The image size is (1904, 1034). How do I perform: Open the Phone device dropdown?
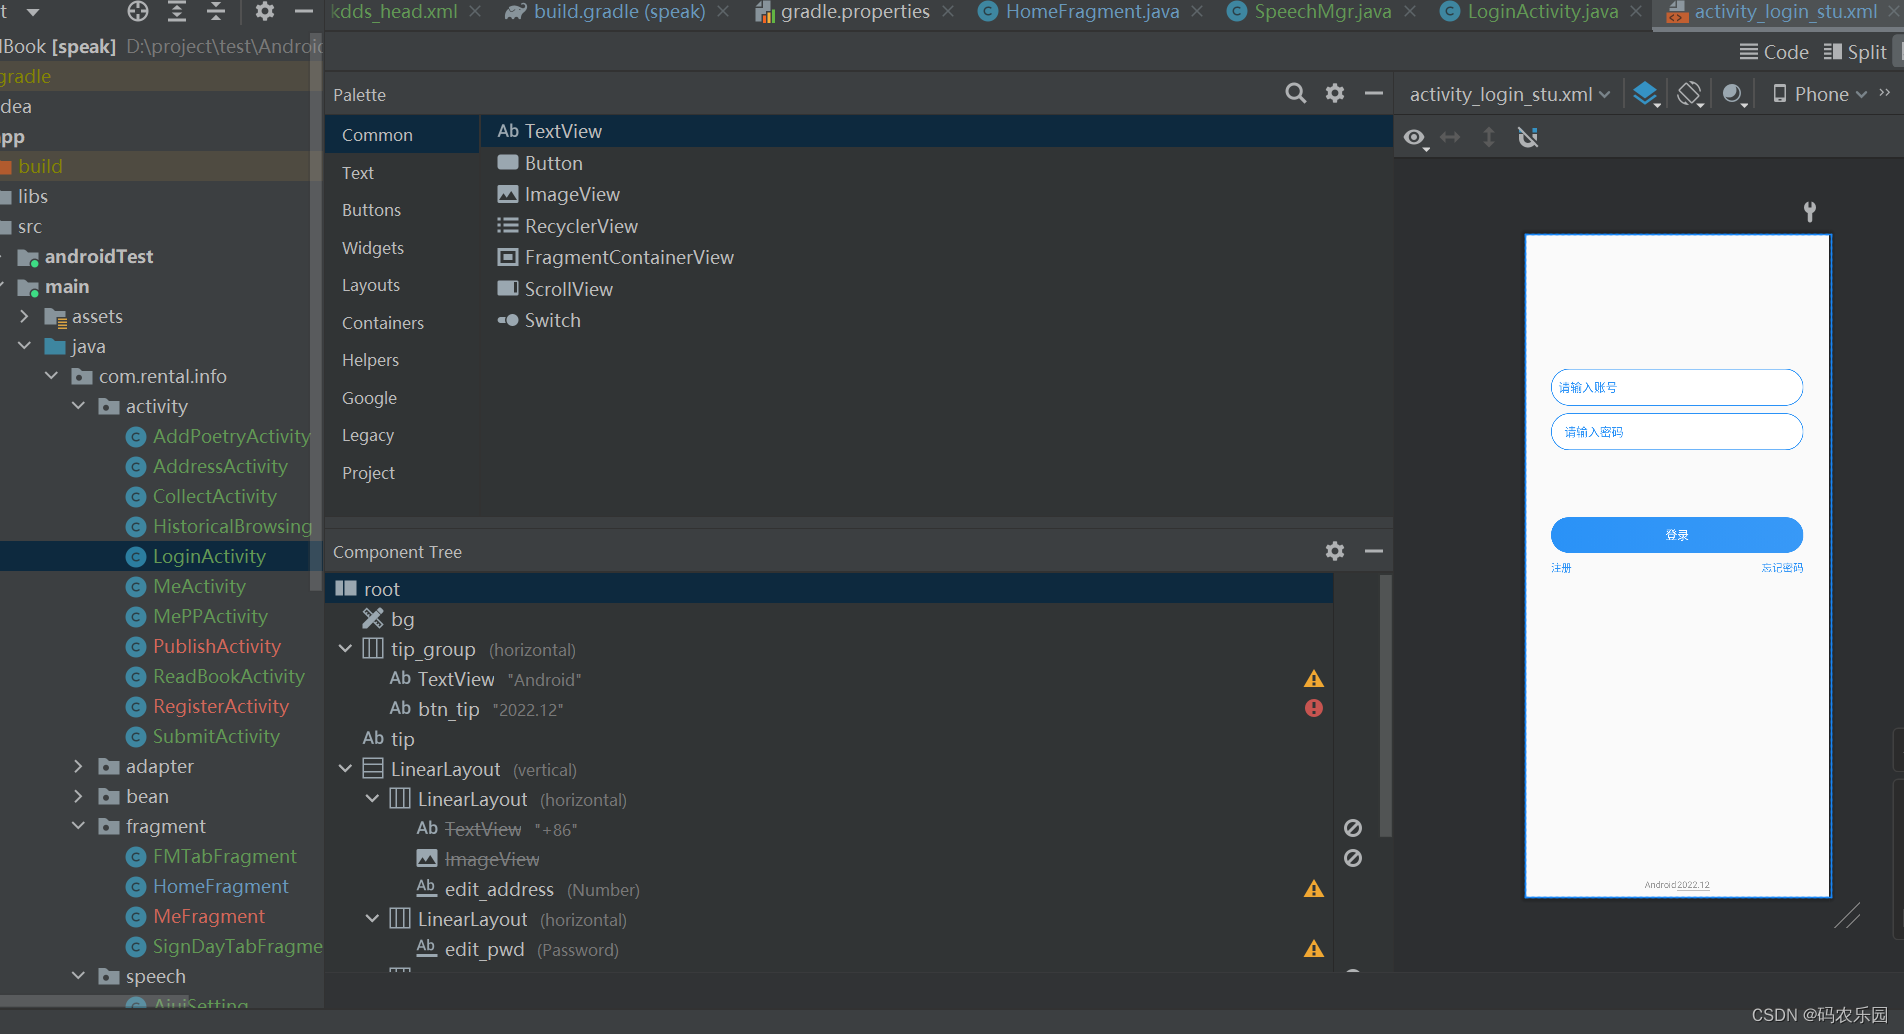point(1820,94)
